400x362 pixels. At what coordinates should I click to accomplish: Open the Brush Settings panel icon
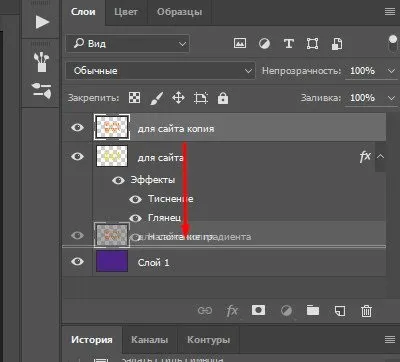[x=42, y=91]
